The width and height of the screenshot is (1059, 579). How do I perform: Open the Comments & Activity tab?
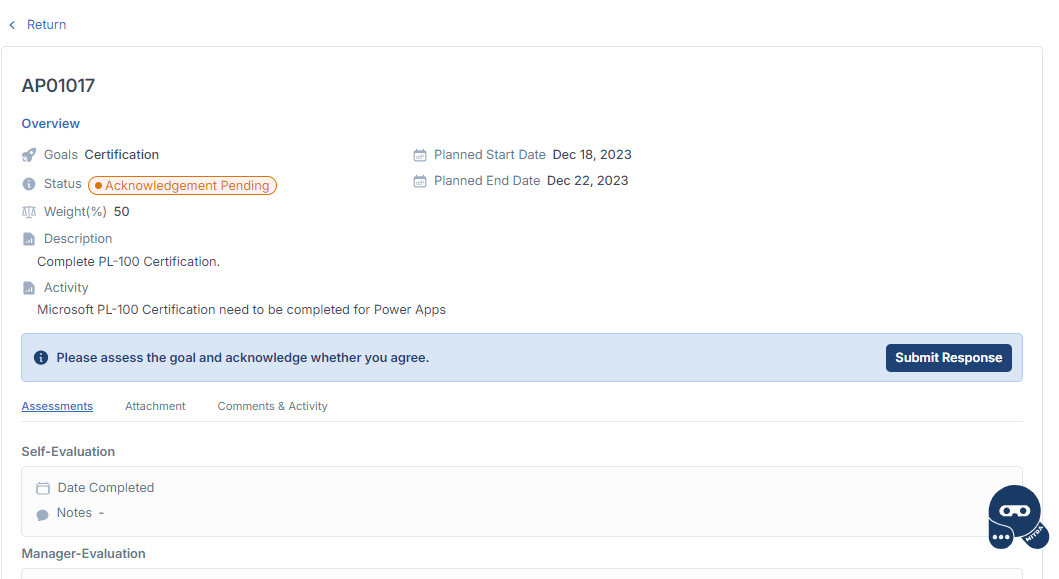(x=272, y=406)
